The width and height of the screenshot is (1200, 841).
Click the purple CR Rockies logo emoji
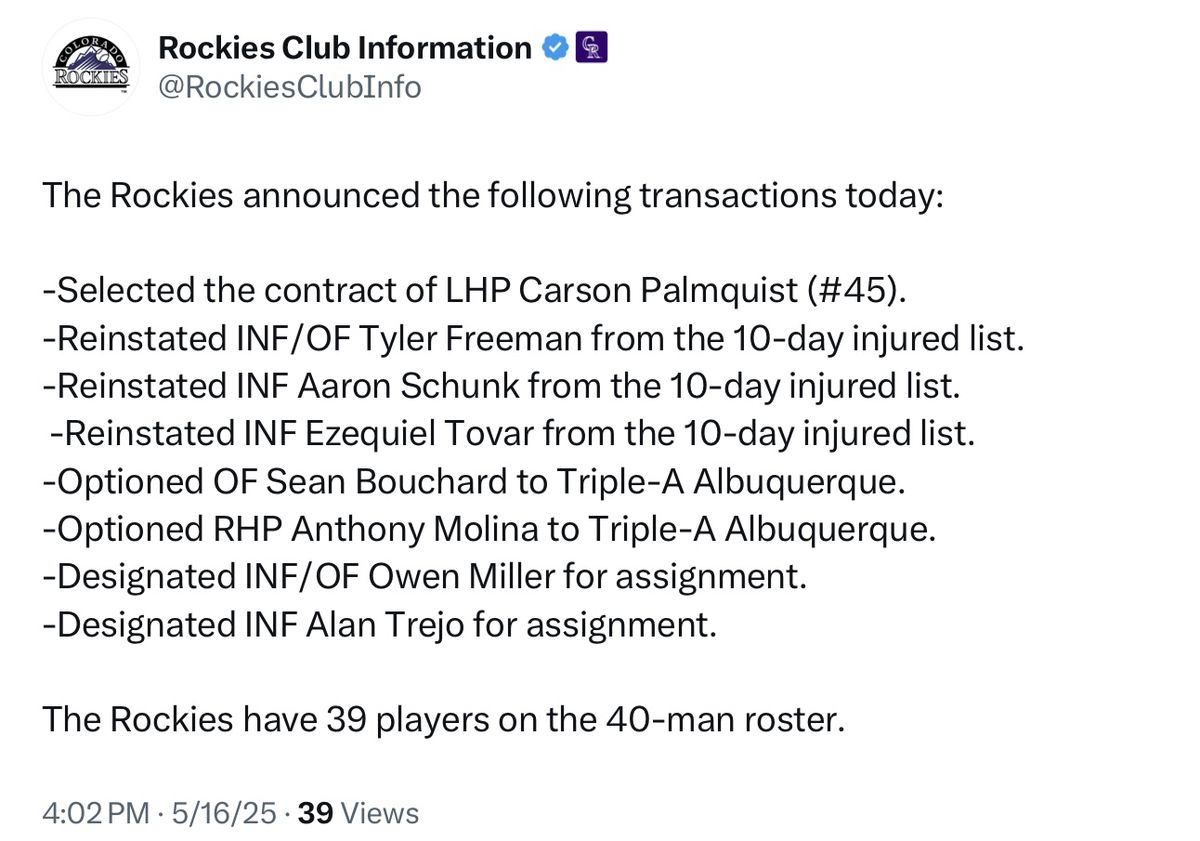(x=592, y=46)
